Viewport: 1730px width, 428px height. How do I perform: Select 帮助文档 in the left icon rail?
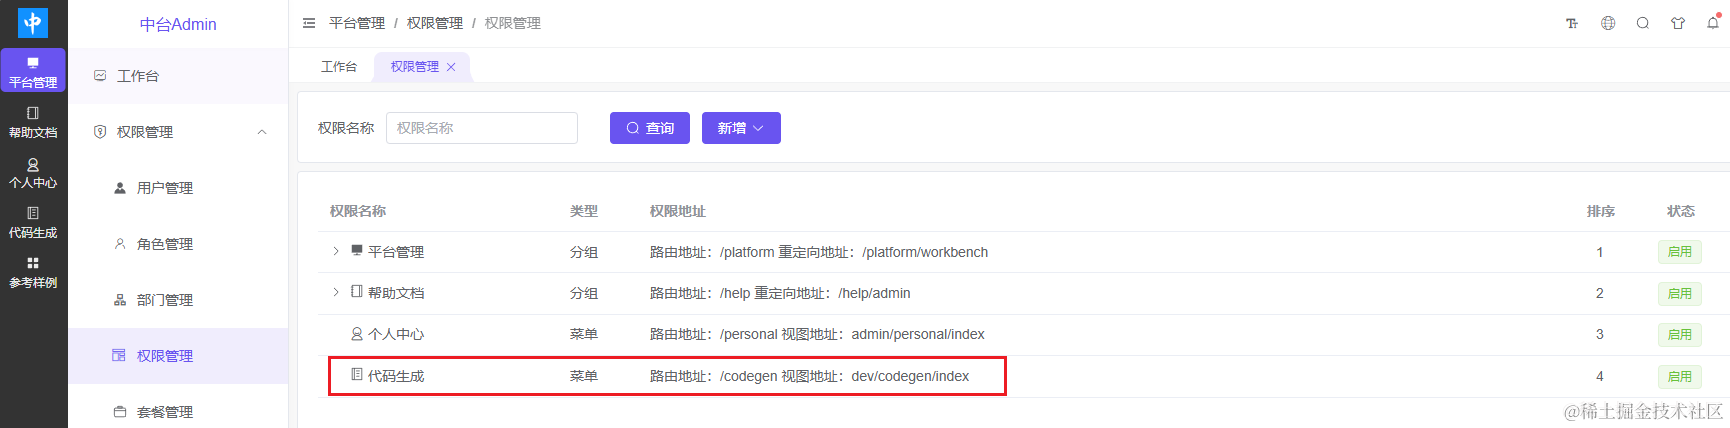point(33,122)
